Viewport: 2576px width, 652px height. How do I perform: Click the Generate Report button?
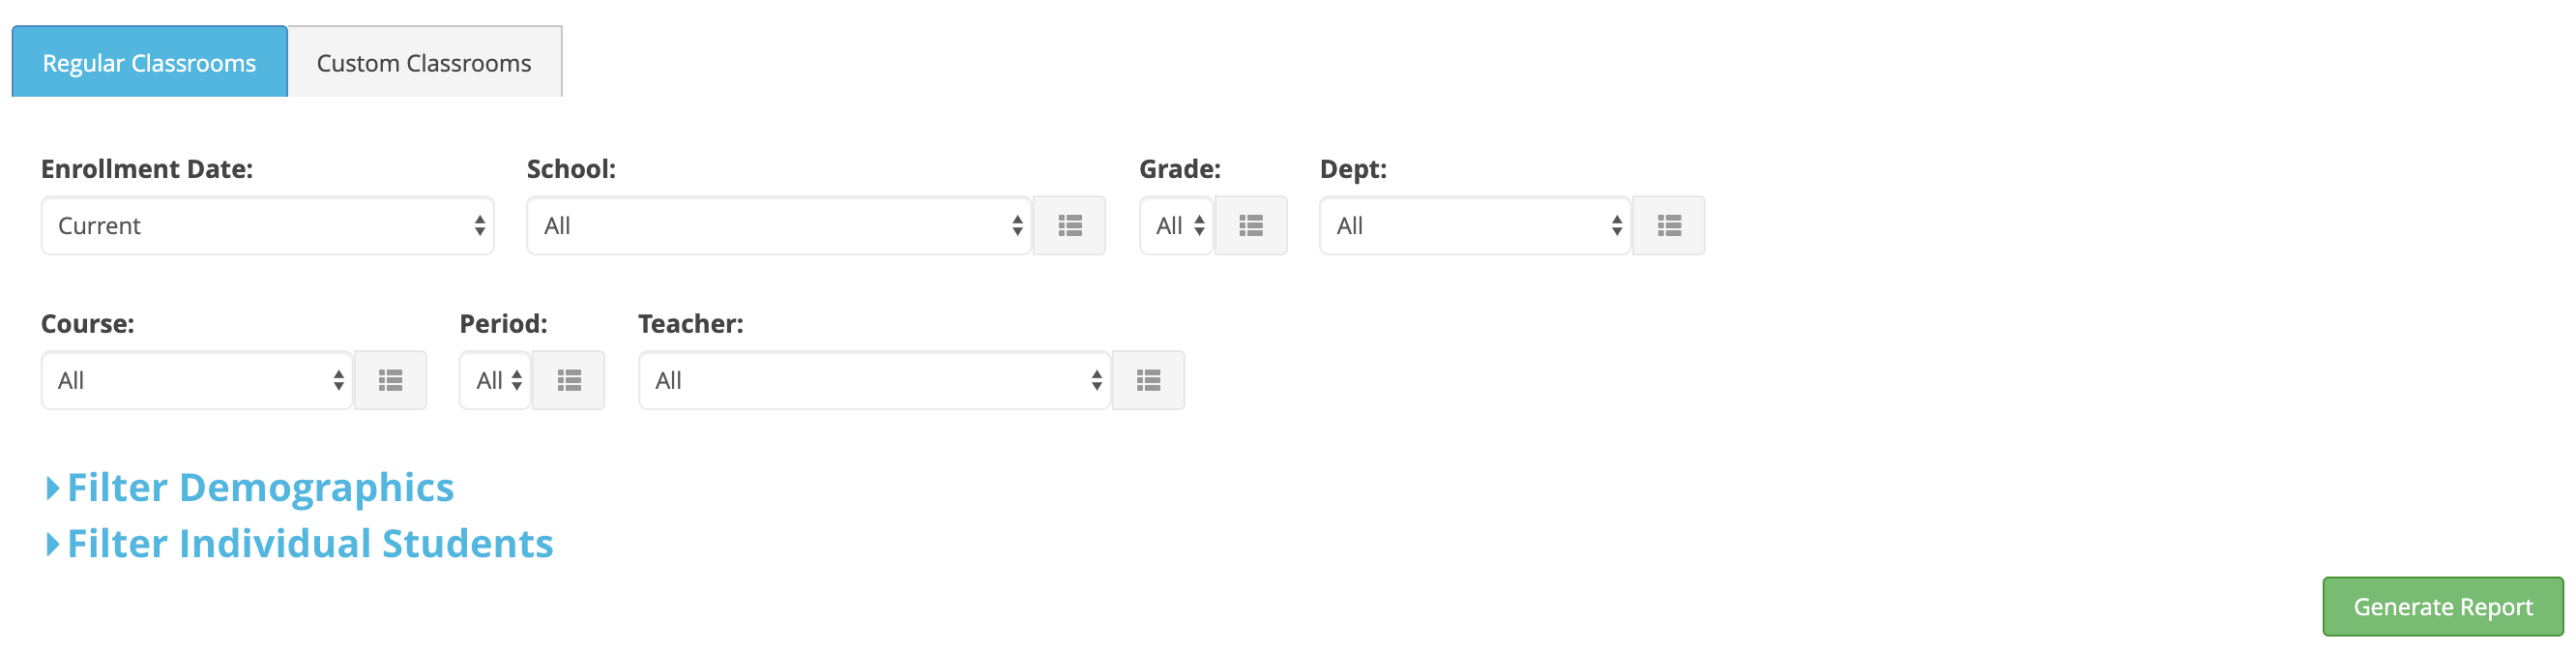coord(2443,607)
